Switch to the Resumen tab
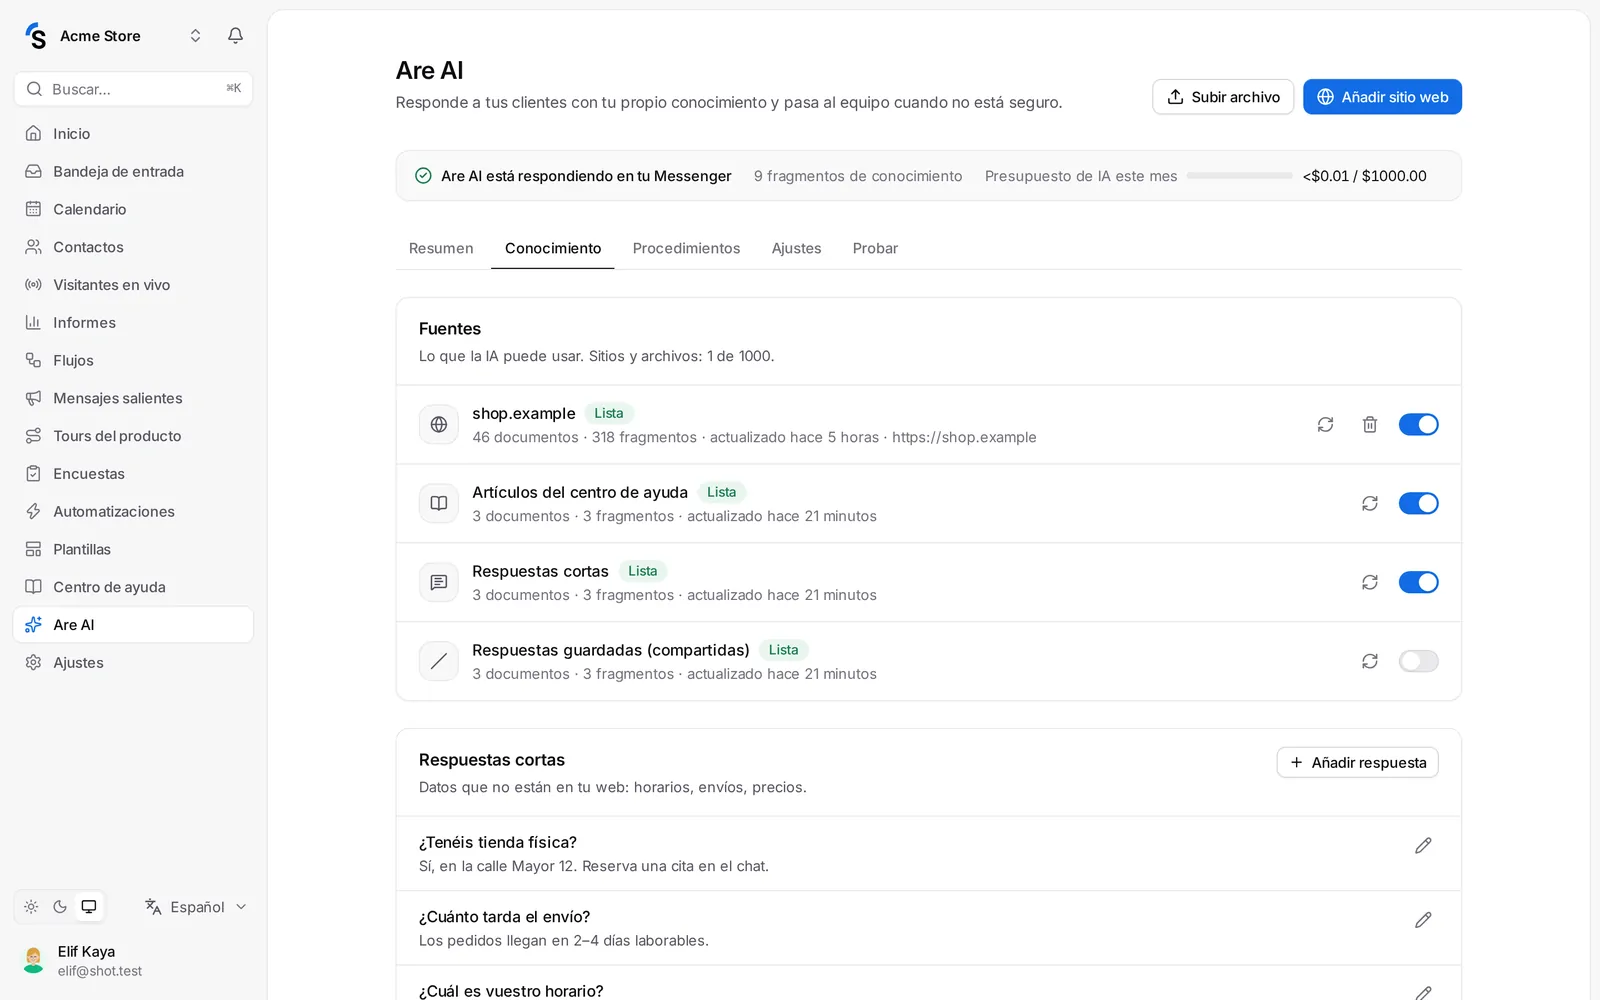This screenshot has width=1600, height=1000. (441, 248)
